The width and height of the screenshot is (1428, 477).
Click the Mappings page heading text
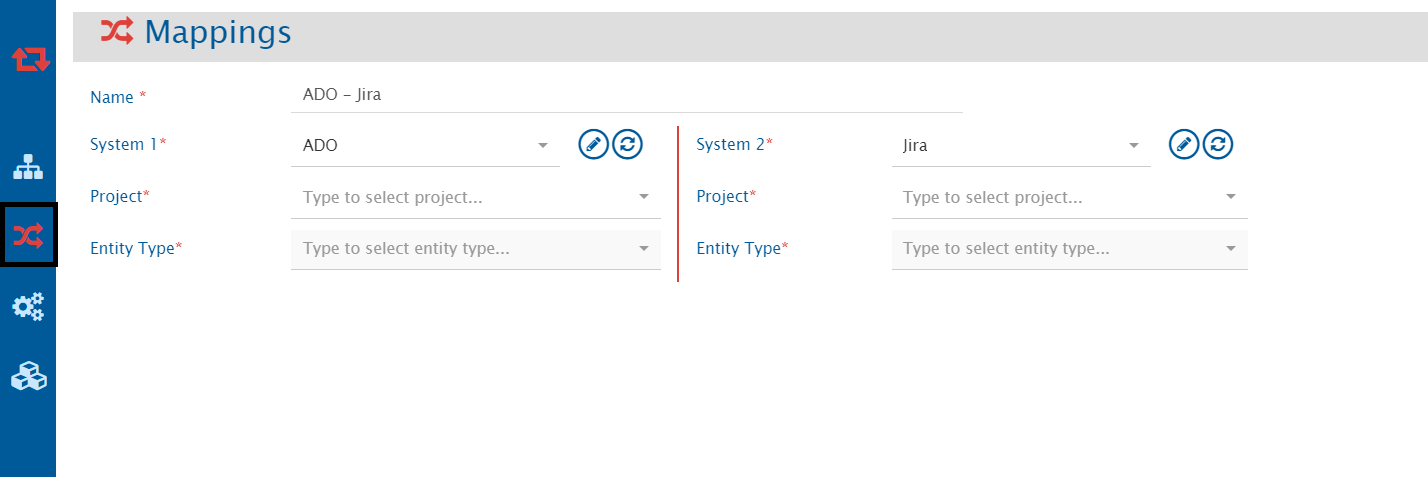[218, 32]
